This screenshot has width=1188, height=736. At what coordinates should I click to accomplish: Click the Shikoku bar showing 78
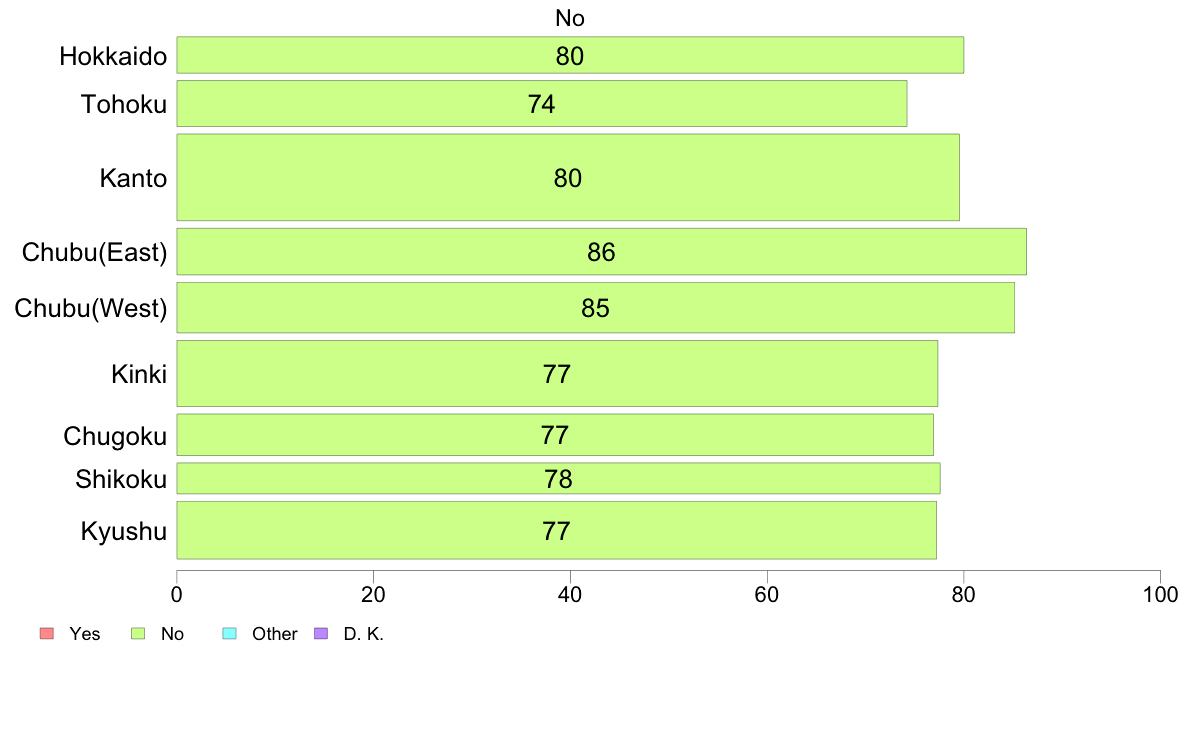point(558,479)
